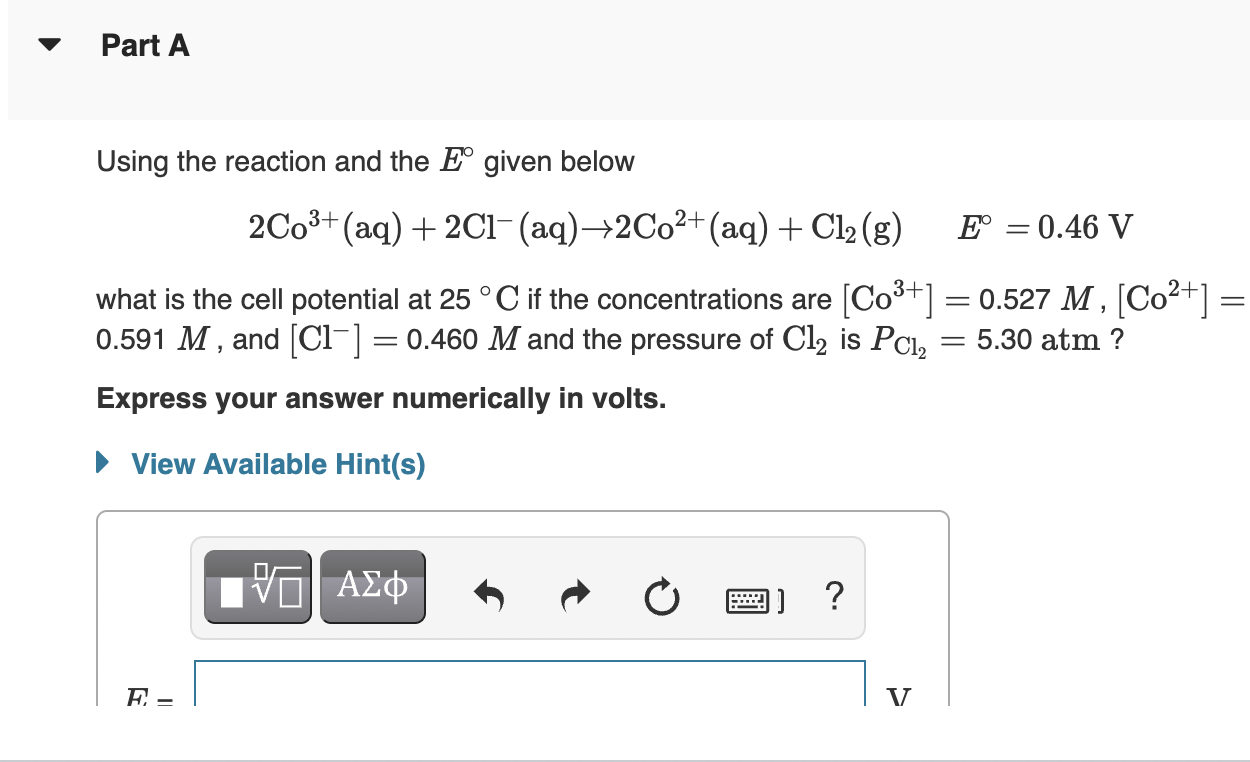
Task: Open the ΑΣφ Greek symbols palette
Action: 372,587
